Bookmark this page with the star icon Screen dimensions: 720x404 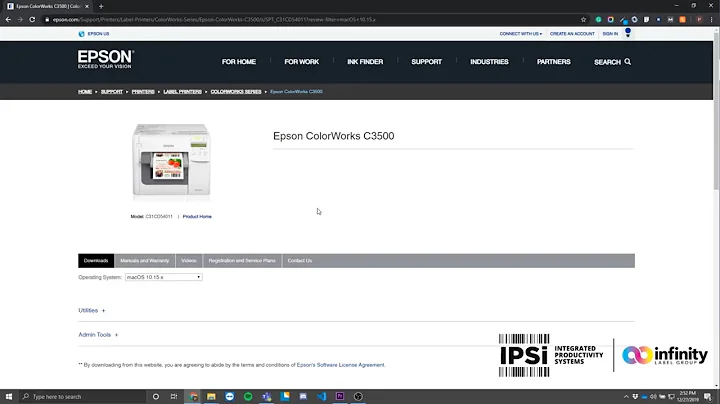[x=583, y=20]
